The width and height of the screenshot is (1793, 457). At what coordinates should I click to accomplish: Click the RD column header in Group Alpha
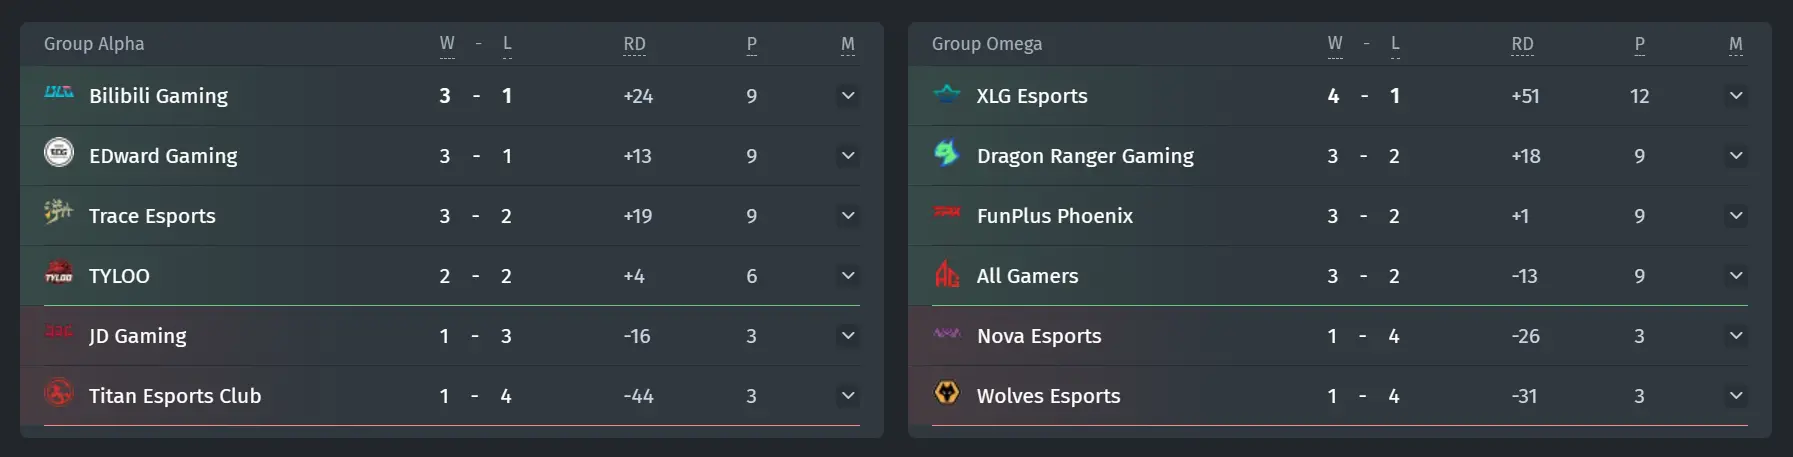[x=634, y=44]
